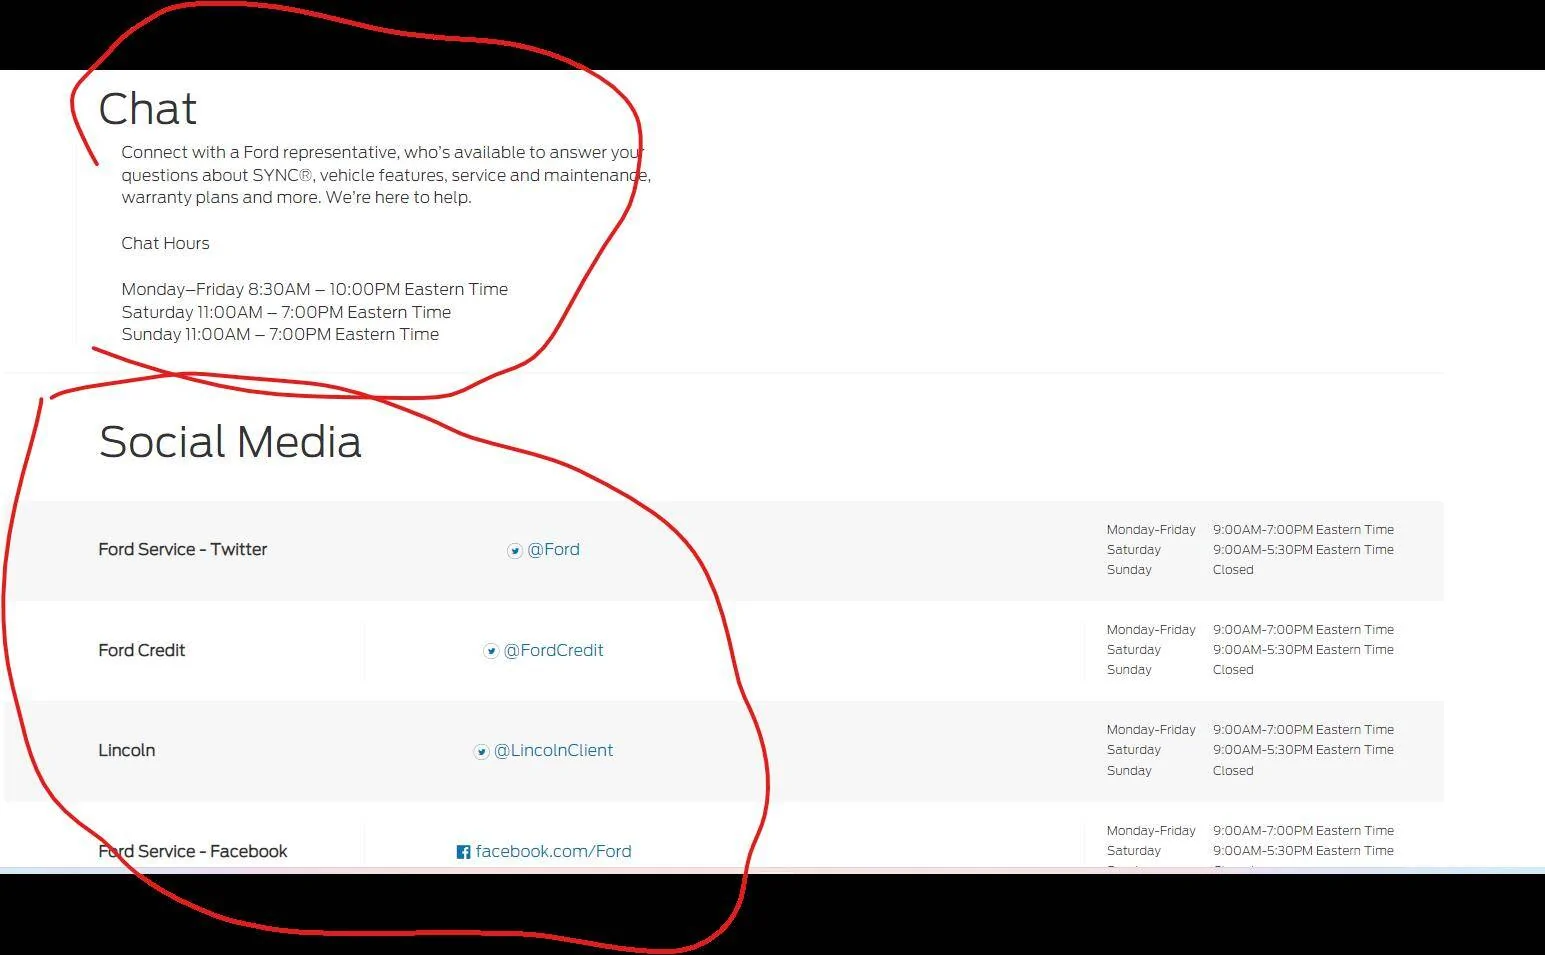Click 'Monday-Friday' in the Ford Service - Twitter row

(x=1151, y=529)
